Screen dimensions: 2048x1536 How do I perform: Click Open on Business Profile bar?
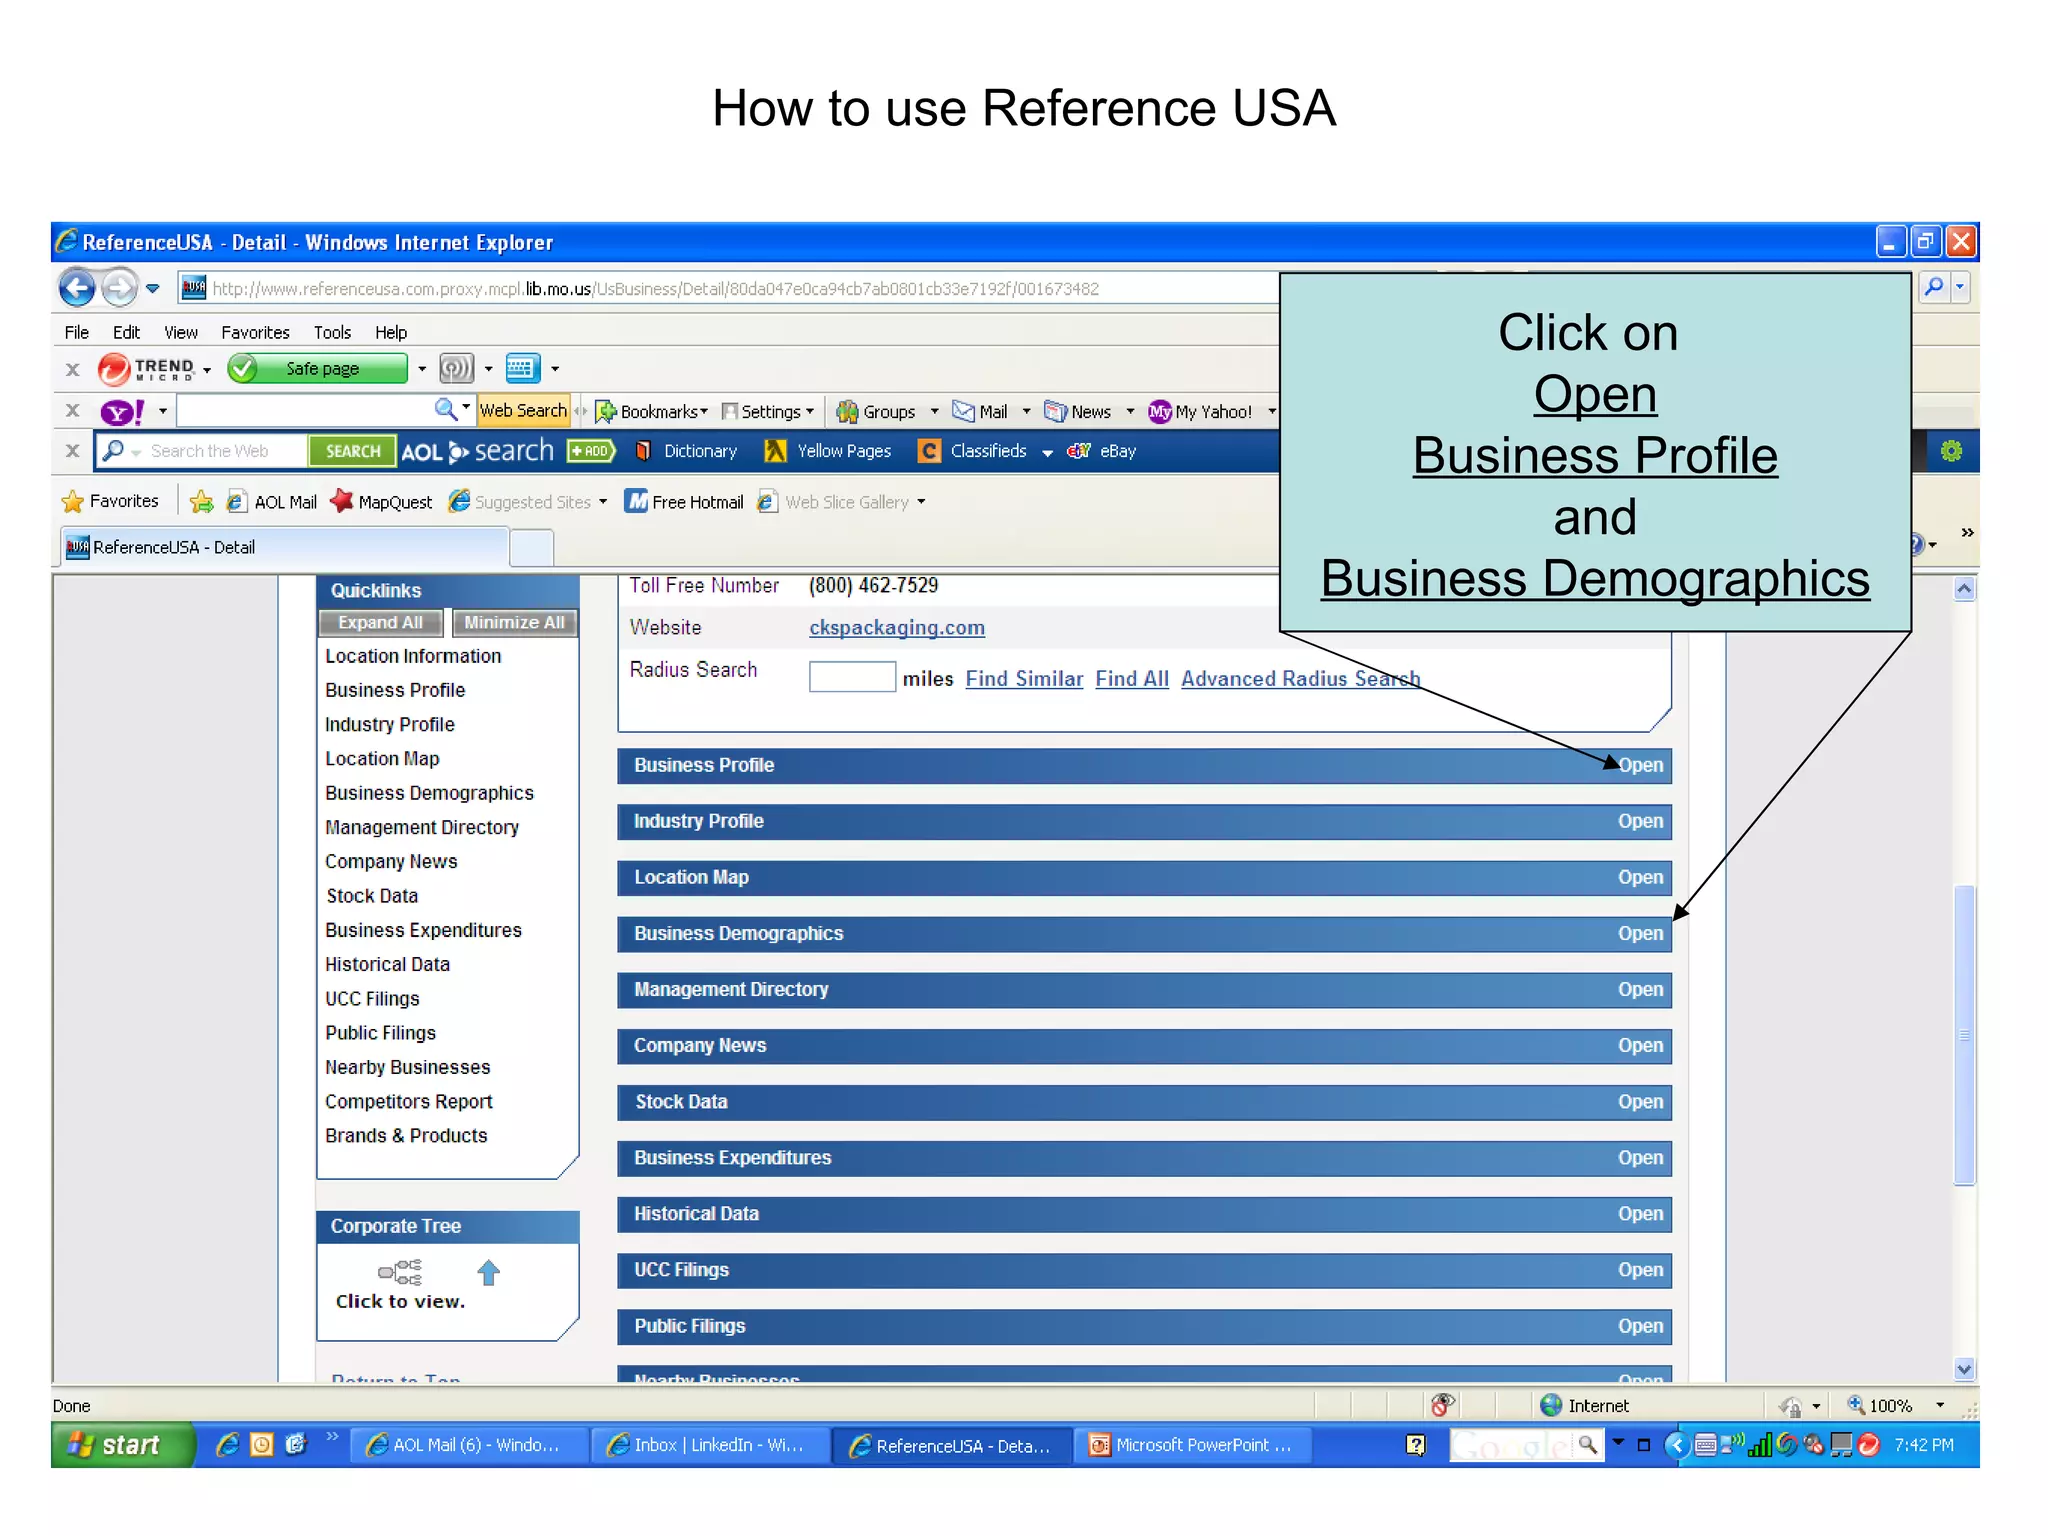(x=1640, y=765)
